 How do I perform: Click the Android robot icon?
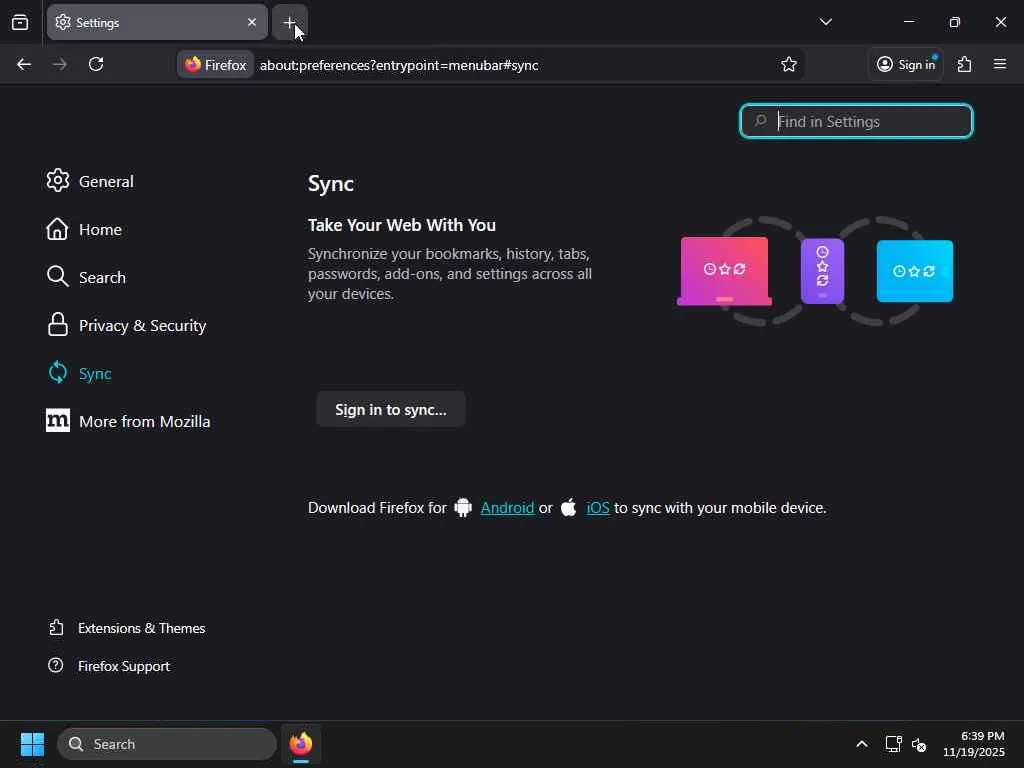click(463, 507)
